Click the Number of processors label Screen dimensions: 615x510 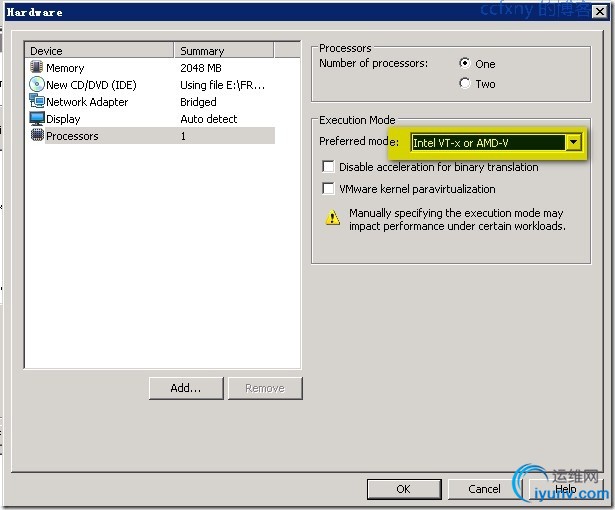pyautogui.click(x=373, y=63)
